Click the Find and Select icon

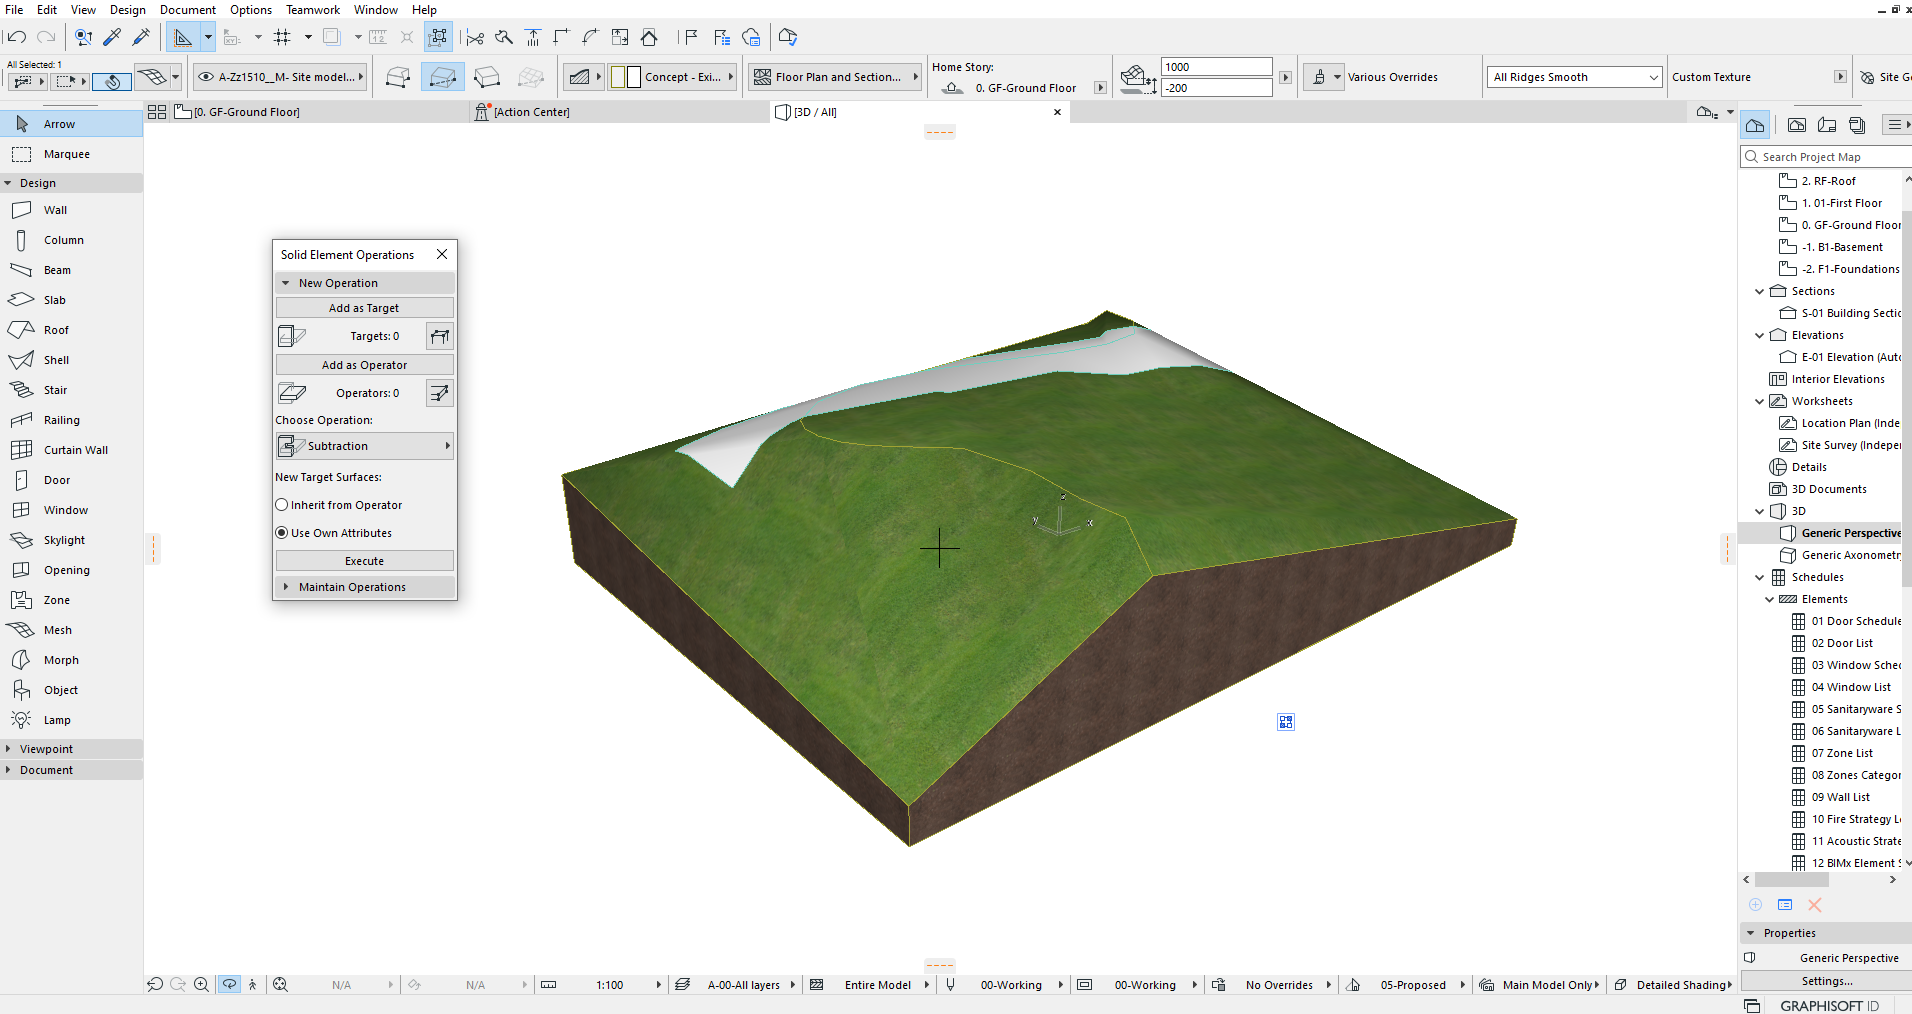coord(84,37)
